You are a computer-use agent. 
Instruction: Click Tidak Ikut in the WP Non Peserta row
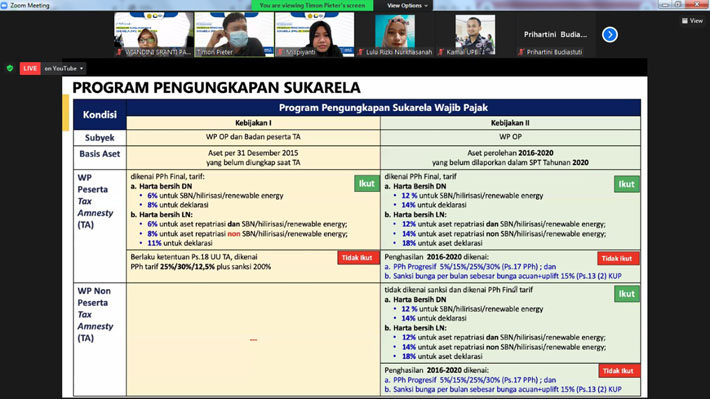pos(619,370)
